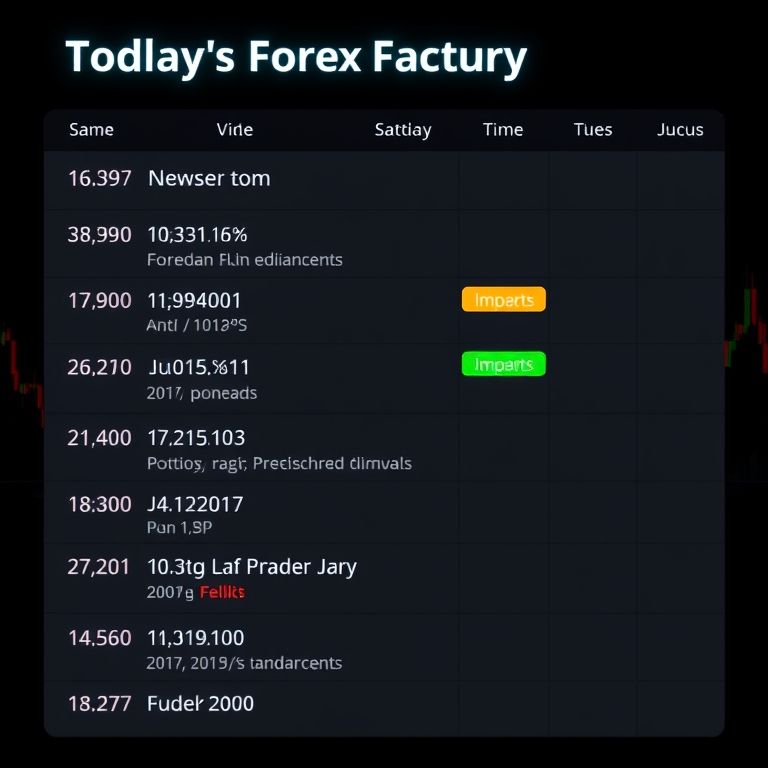768x768 pixels.
Task: Click the orange Imparts badge
Action: [504, 299]
